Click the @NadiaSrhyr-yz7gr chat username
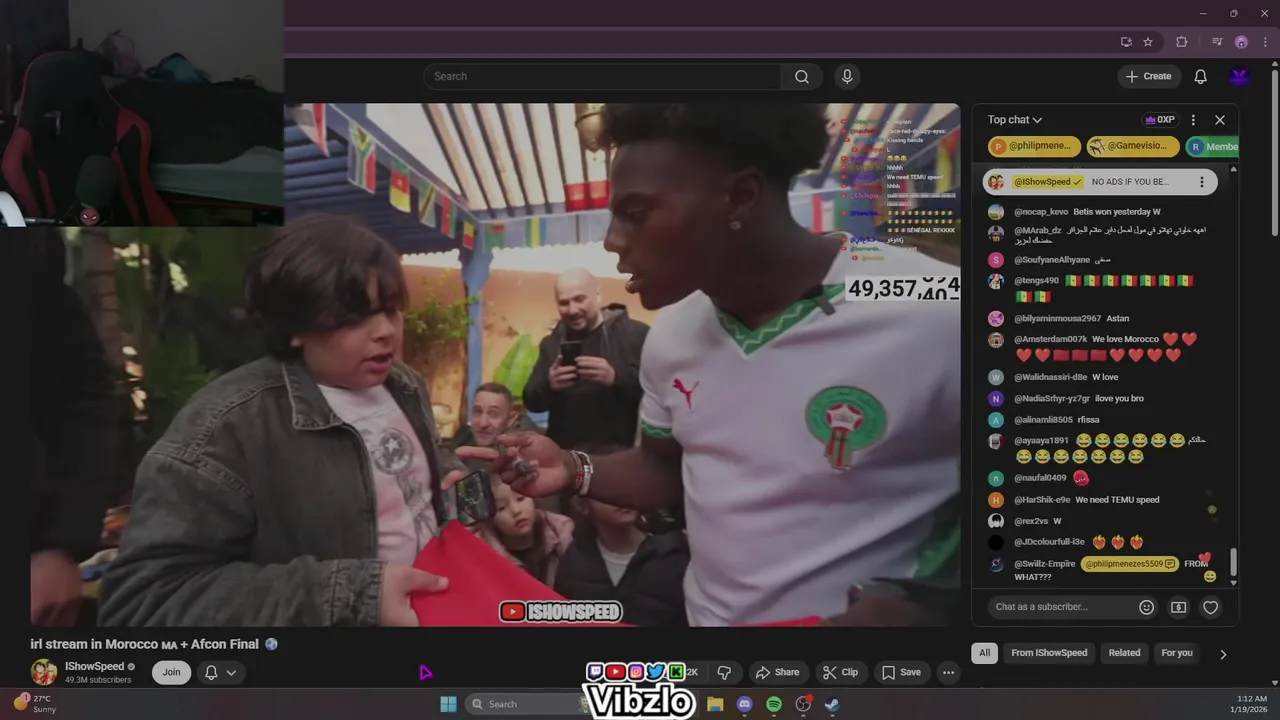The image size is (1280, 720). [x=1052, y=398]
